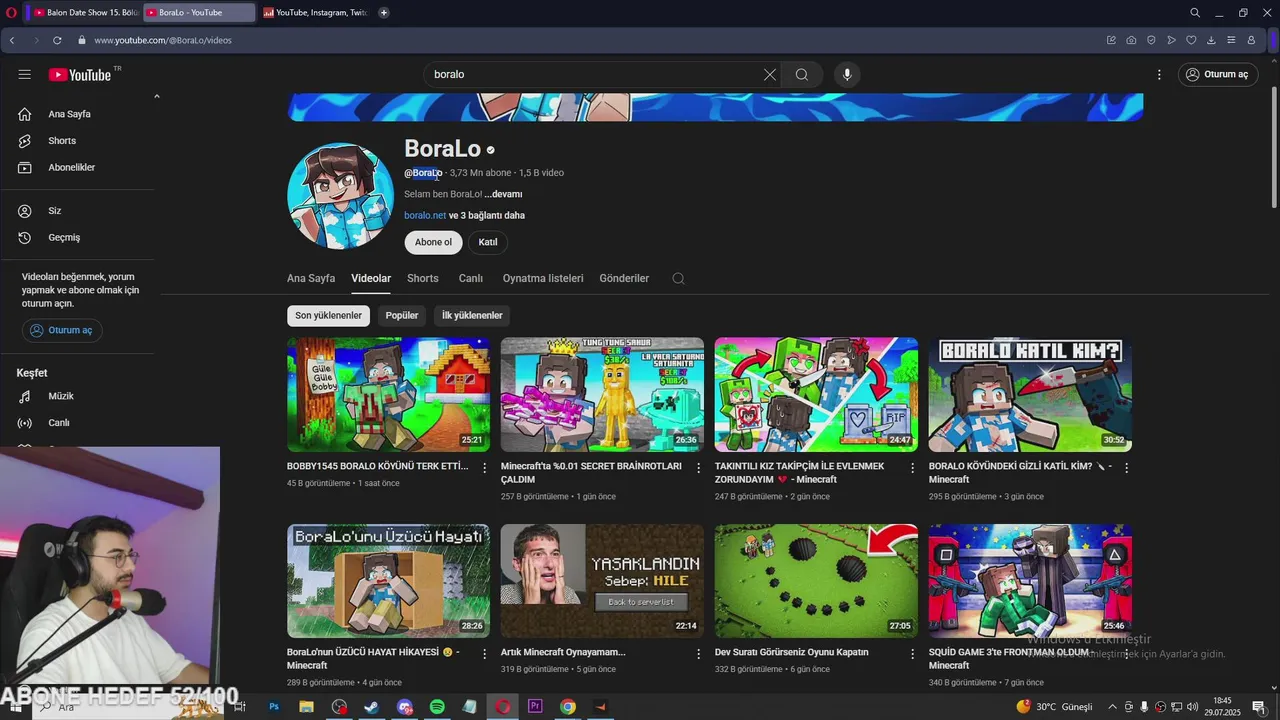Start voice search with microphone icon

[847, 74]
